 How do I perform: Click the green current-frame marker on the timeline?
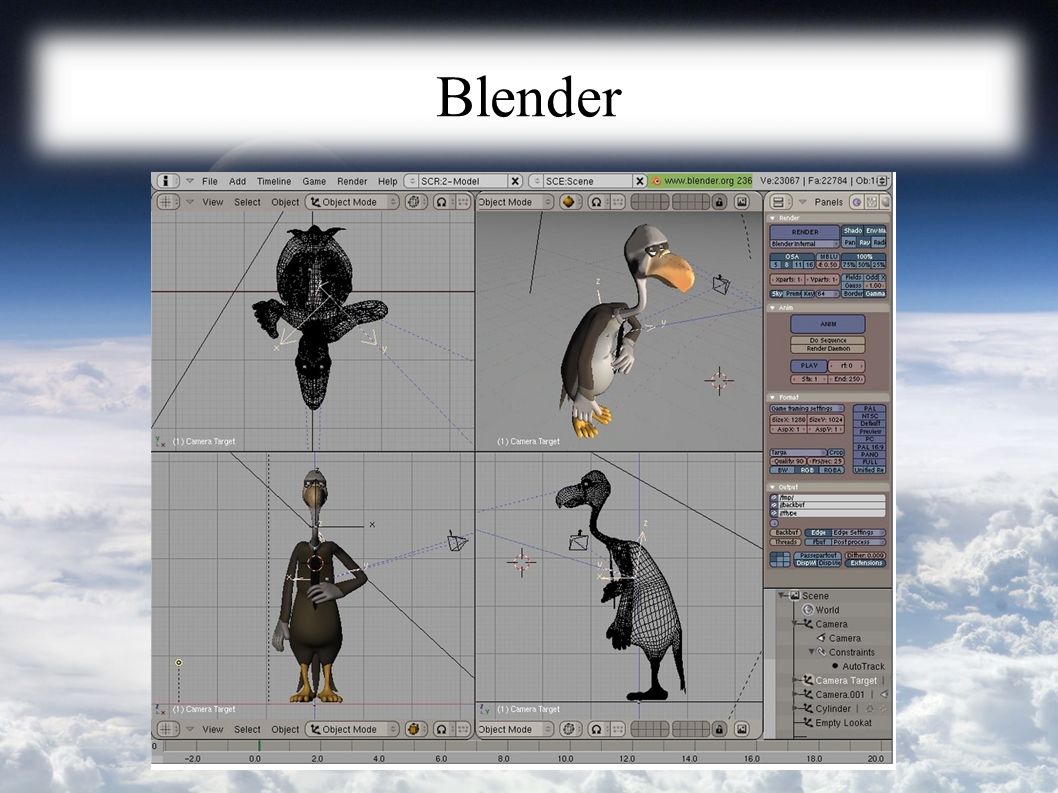pyautogui.click(x=259, y=746)
